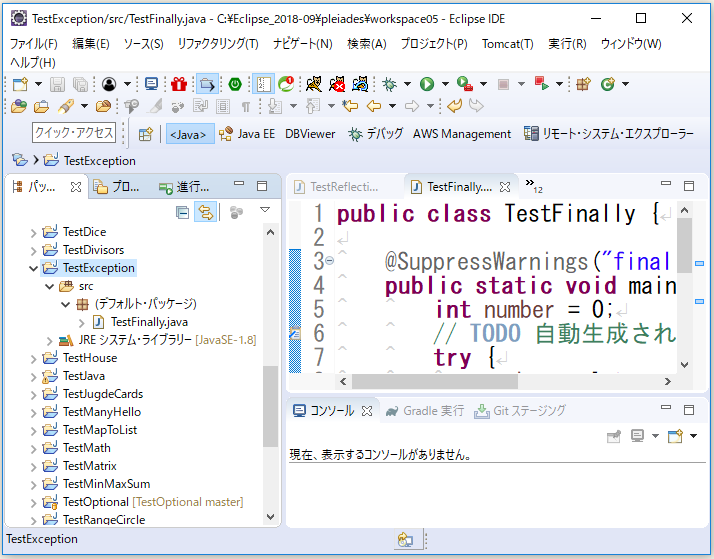Expand the TestFinally.java node
Screen dimensions: 714x559
pyautogui.click(x=82, y=323)
